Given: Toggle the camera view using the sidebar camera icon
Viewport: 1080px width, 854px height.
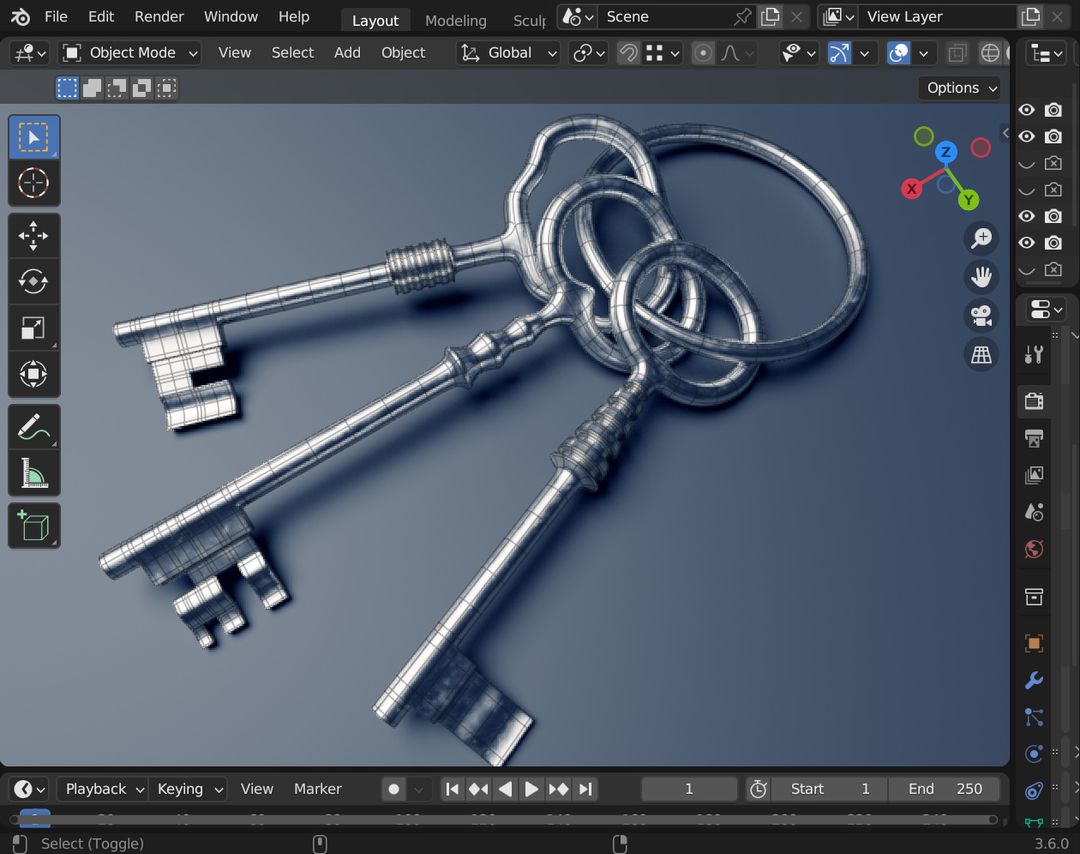Looking at the screenshot, I should point(981,315).
